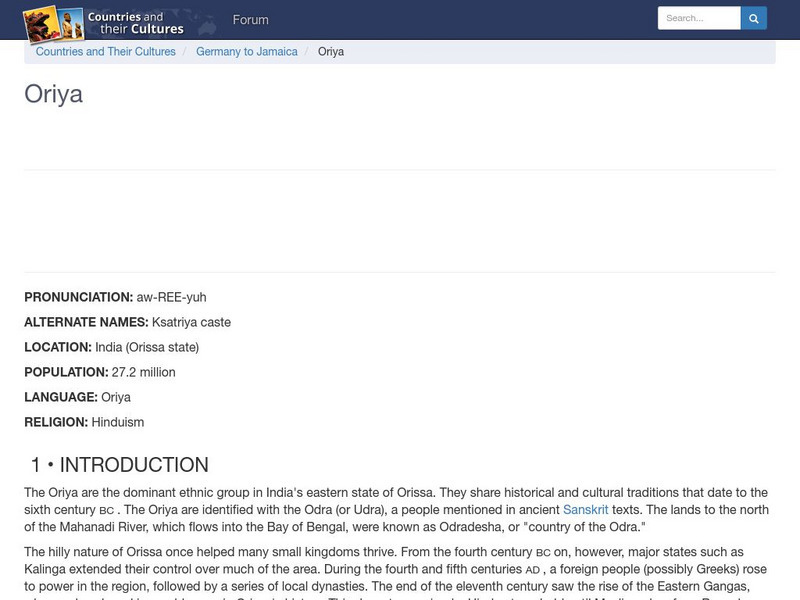This screenshot has width=800, height=600.
Task: Open the Forum menu item
Action: (251, 20)
